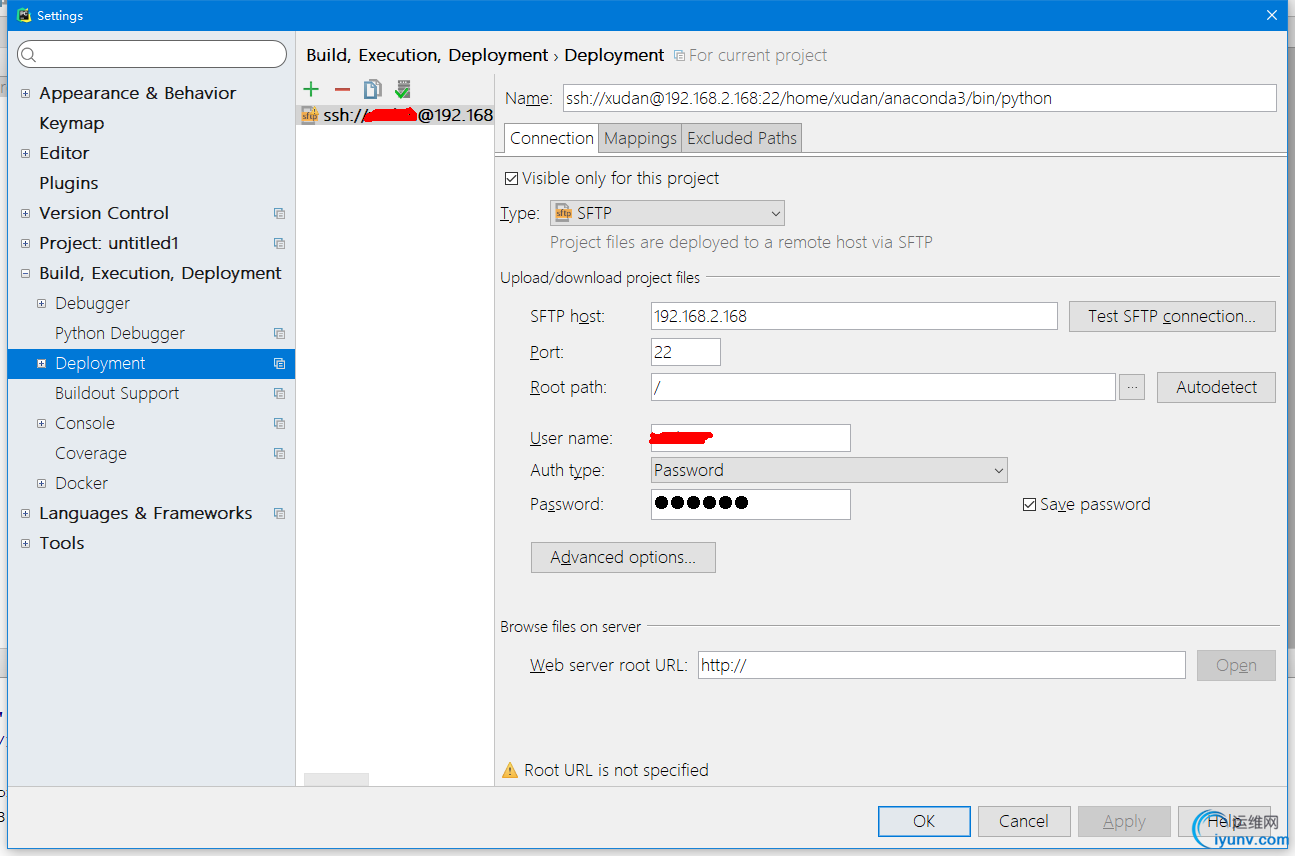Expand the Editor tree node
1295x856 pixels.
[x=25, y=153]
